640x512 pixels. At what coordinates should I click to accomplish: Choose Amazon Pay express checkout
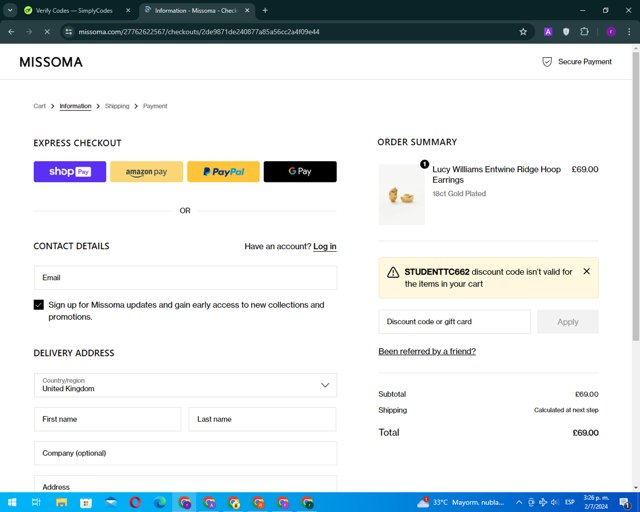(x=147, y=171)
